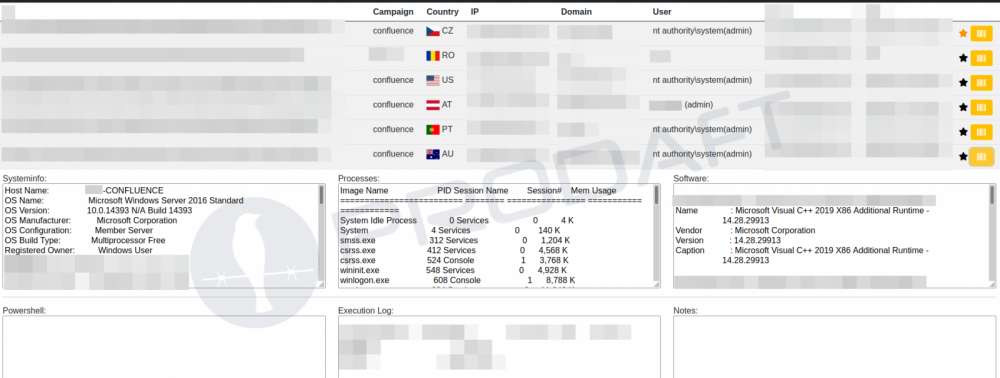Select the AU row's nt authority\system(admin) entry
Image resolution: width=1000 pixels, height=378 pixels.
pos(702,154)
